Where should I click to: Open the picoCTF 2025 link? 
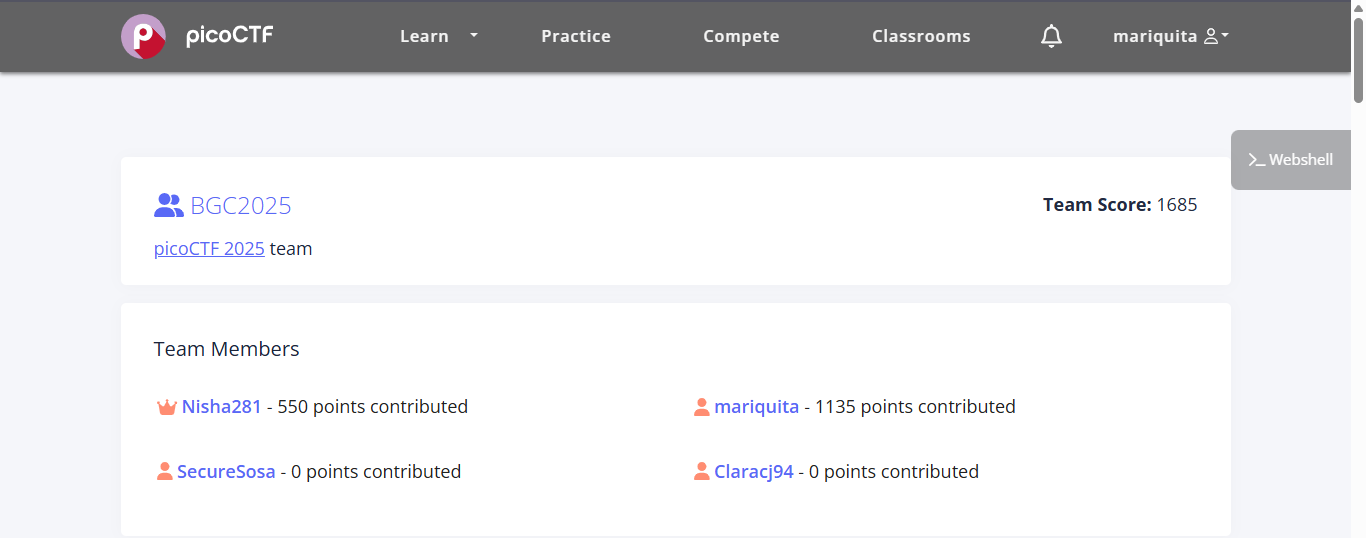point(209,249)
